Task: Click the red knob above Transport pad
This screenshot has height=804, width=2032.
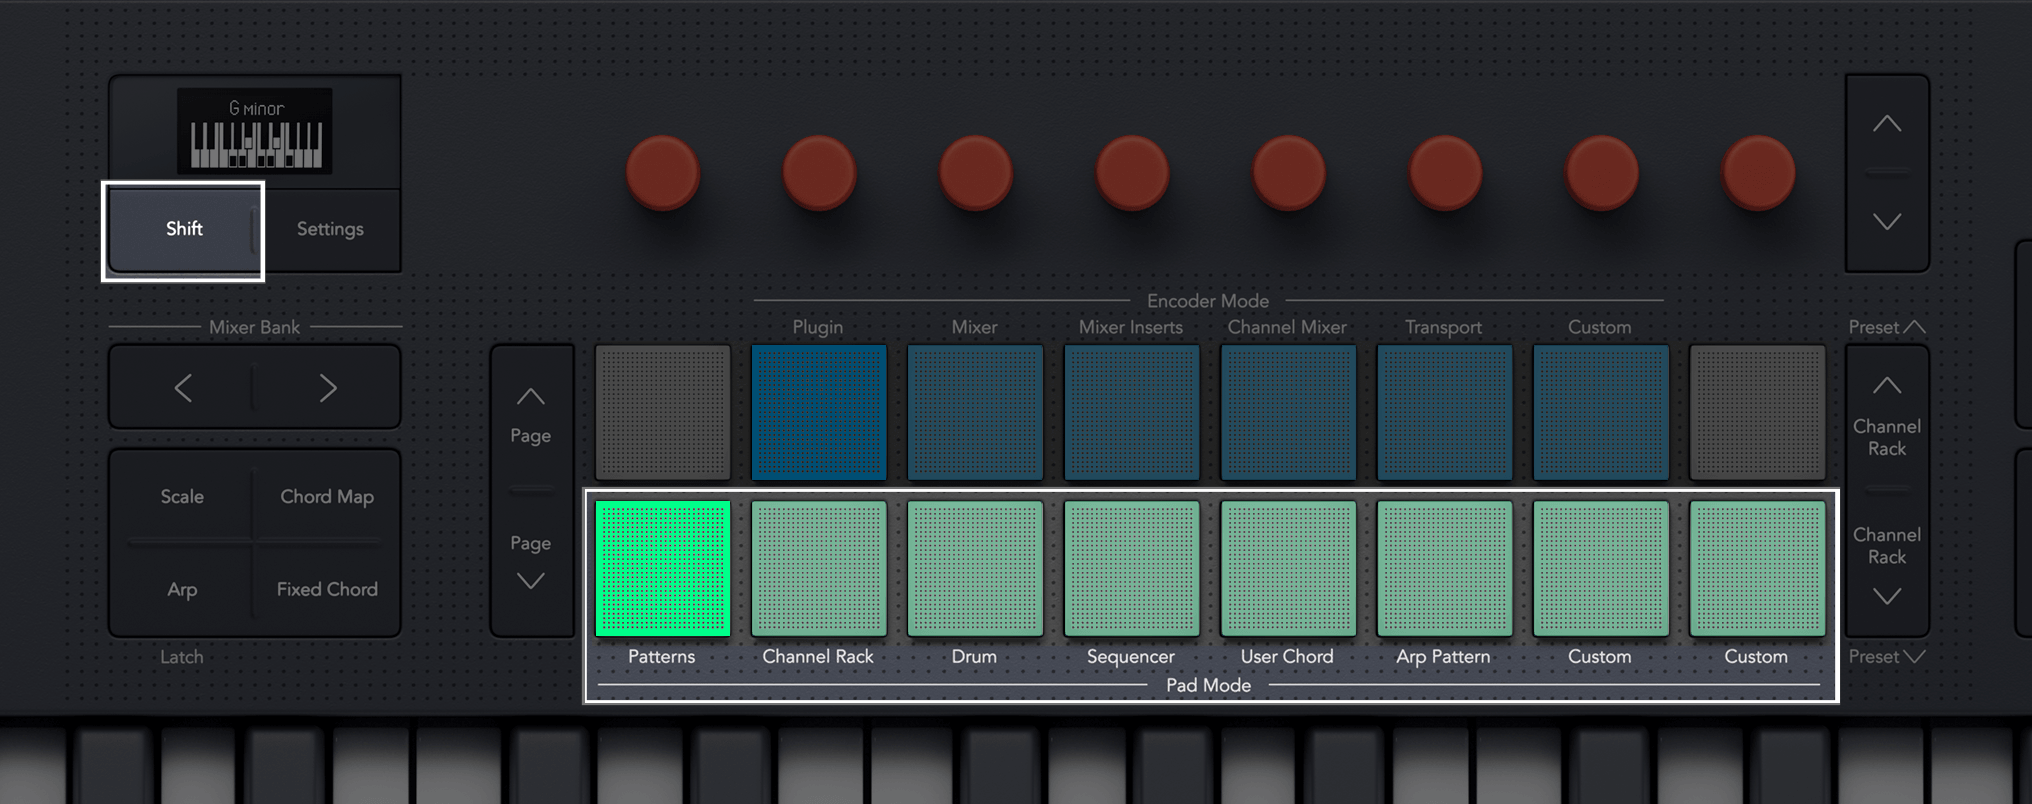Action: pyautogui.click(x=1445, y=173)
